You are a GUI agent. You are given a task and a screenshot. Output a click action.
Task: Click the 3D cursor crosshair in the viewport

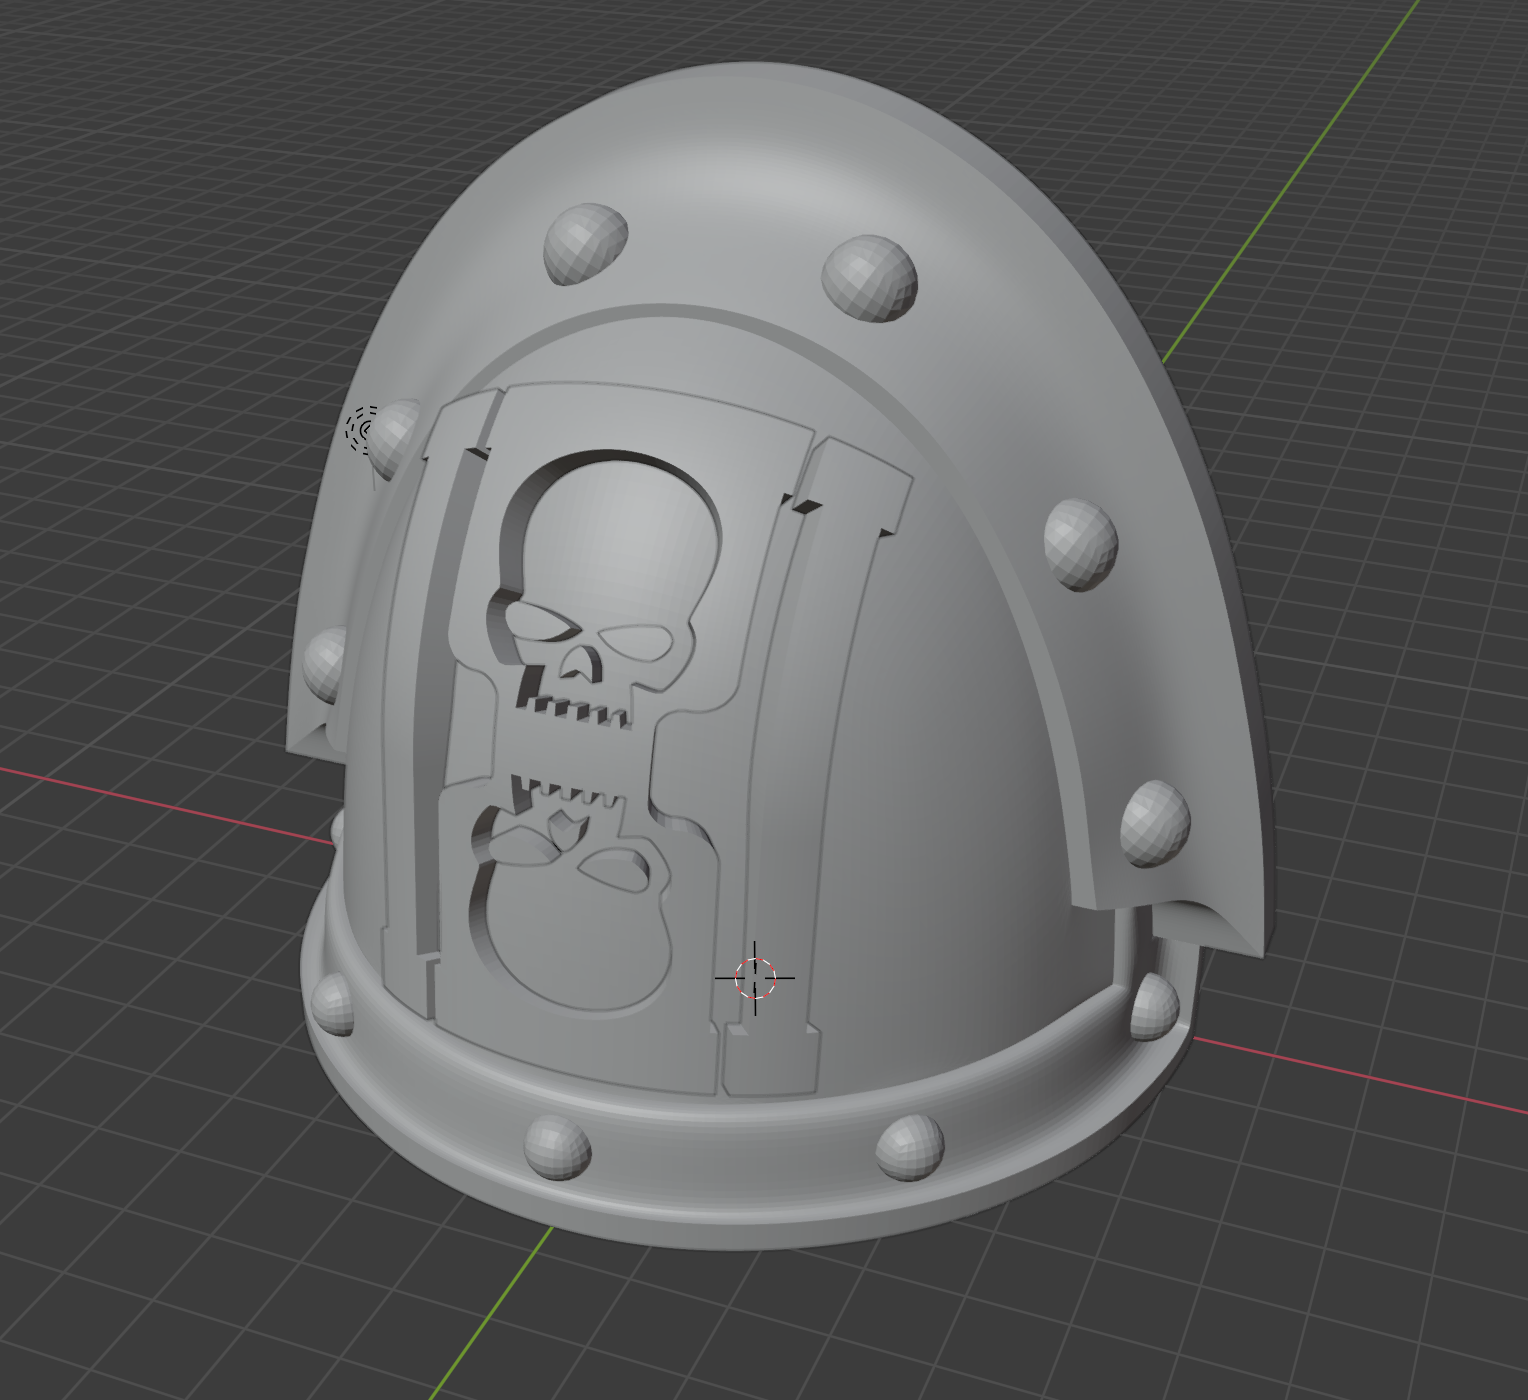(x=755, y=978)
